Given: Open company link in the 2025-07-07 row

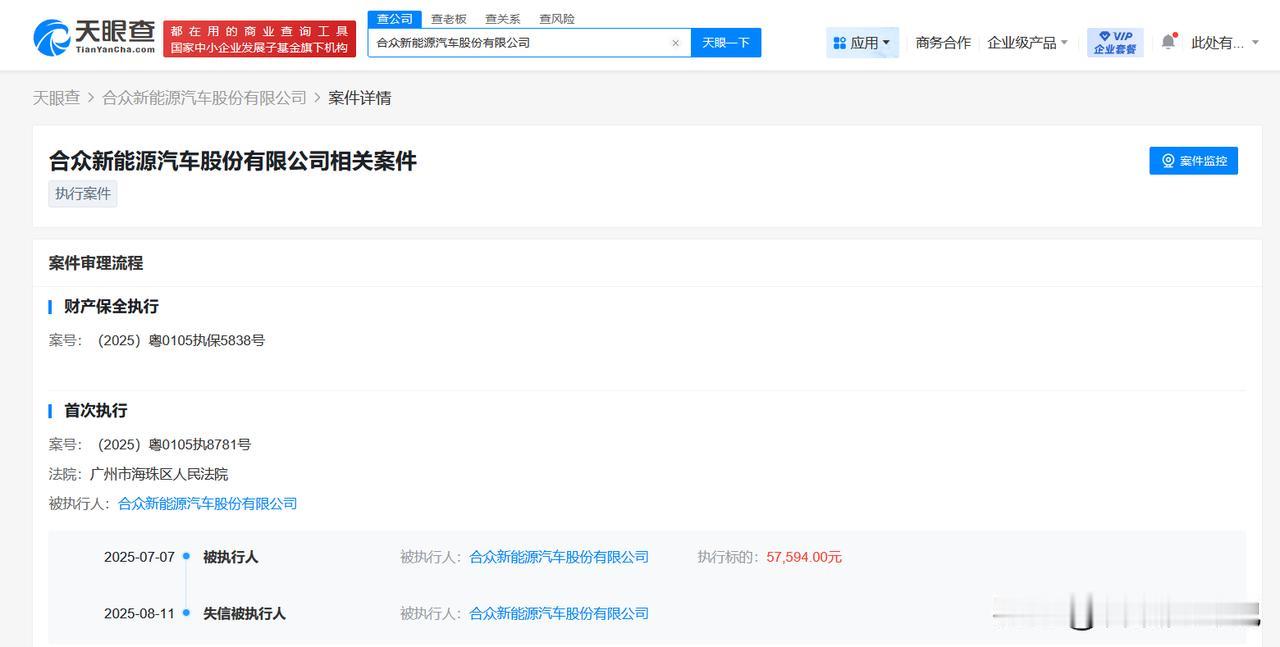Looking at the screenshot, I should tap(559, 557).
